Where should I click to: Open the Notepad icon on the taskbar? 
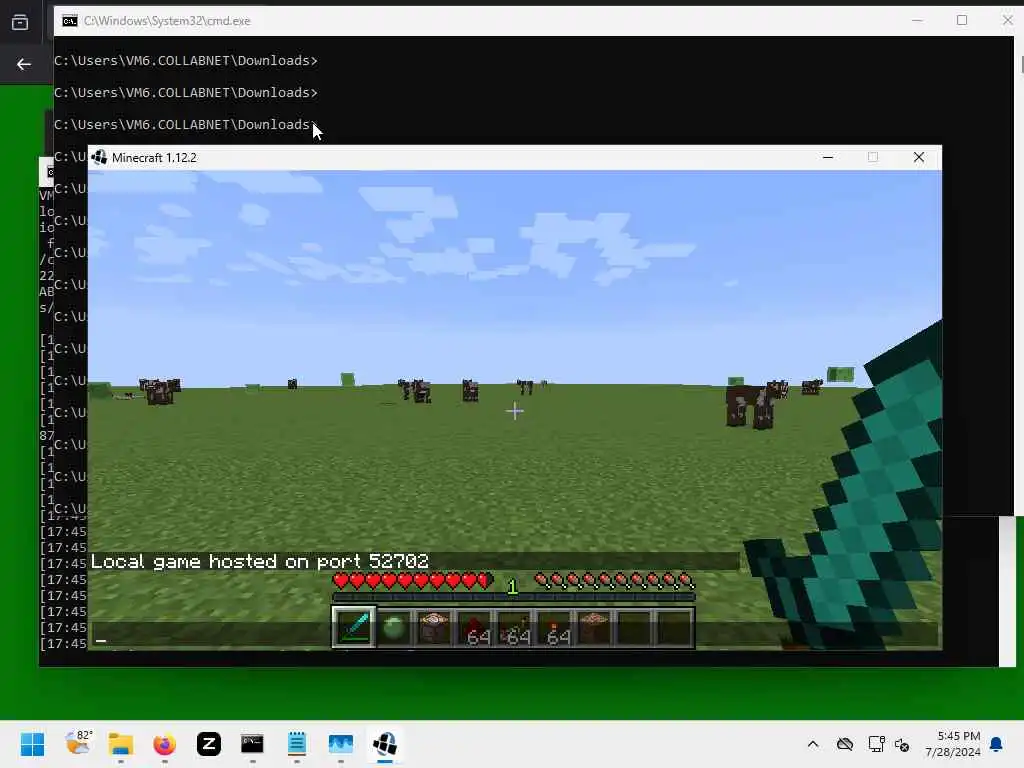296,744
